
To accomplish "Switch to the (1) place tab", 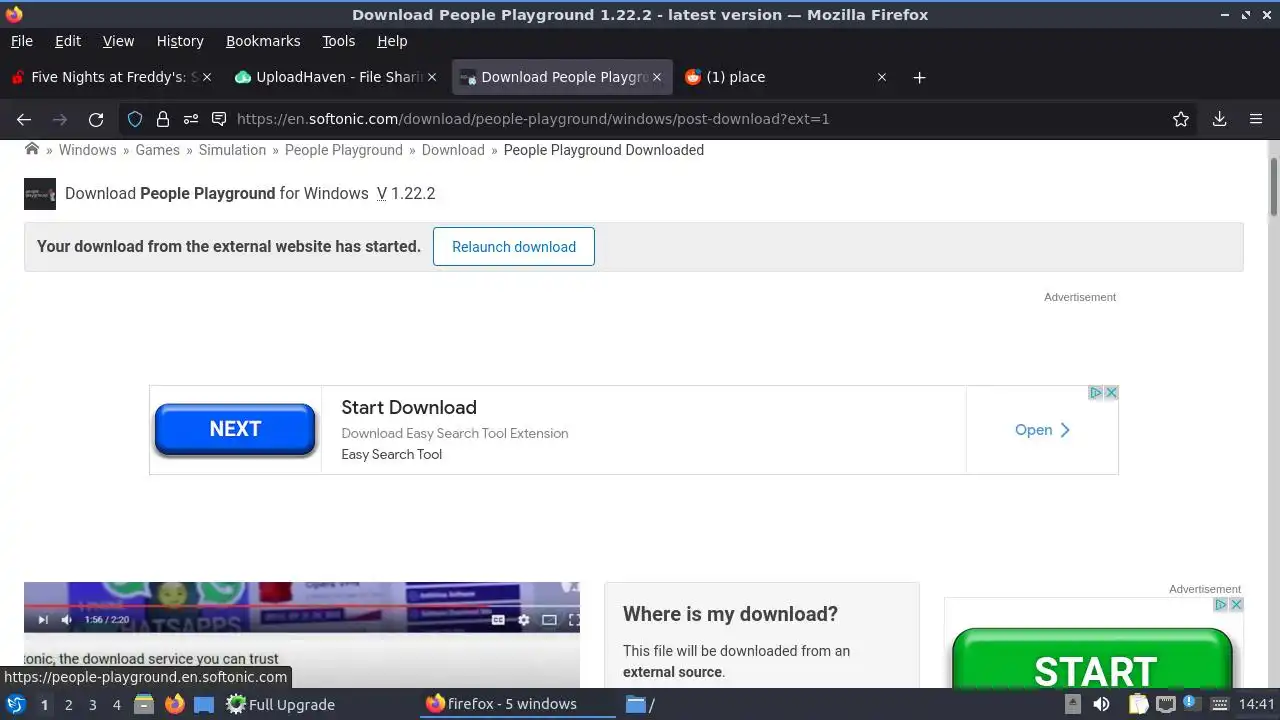I will 786,77.
